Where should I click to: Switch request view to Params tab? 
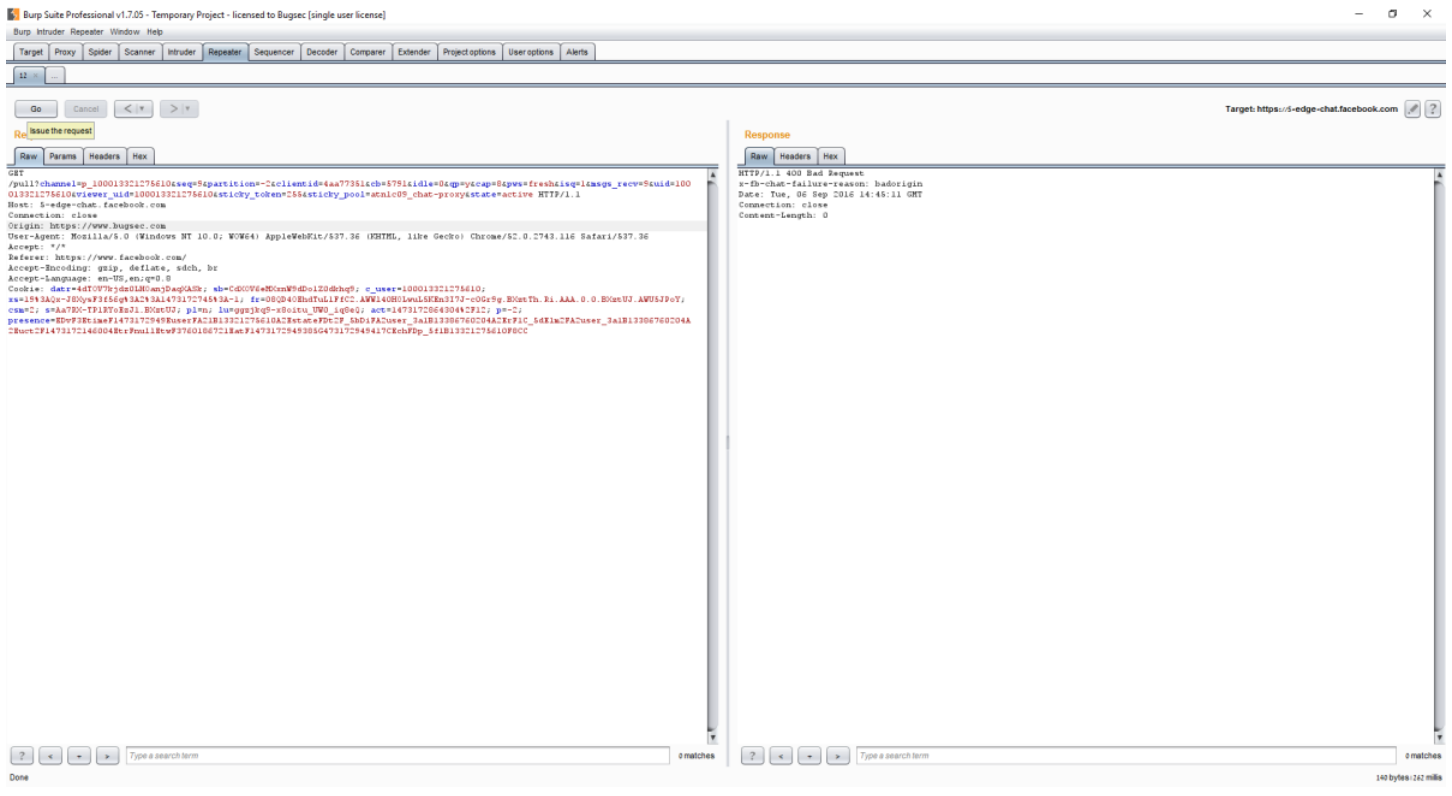point(62,156)
